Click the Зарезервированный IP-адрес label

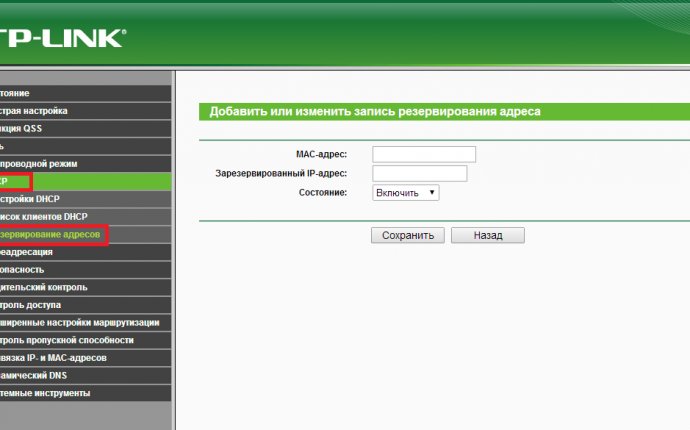(281, 173)
